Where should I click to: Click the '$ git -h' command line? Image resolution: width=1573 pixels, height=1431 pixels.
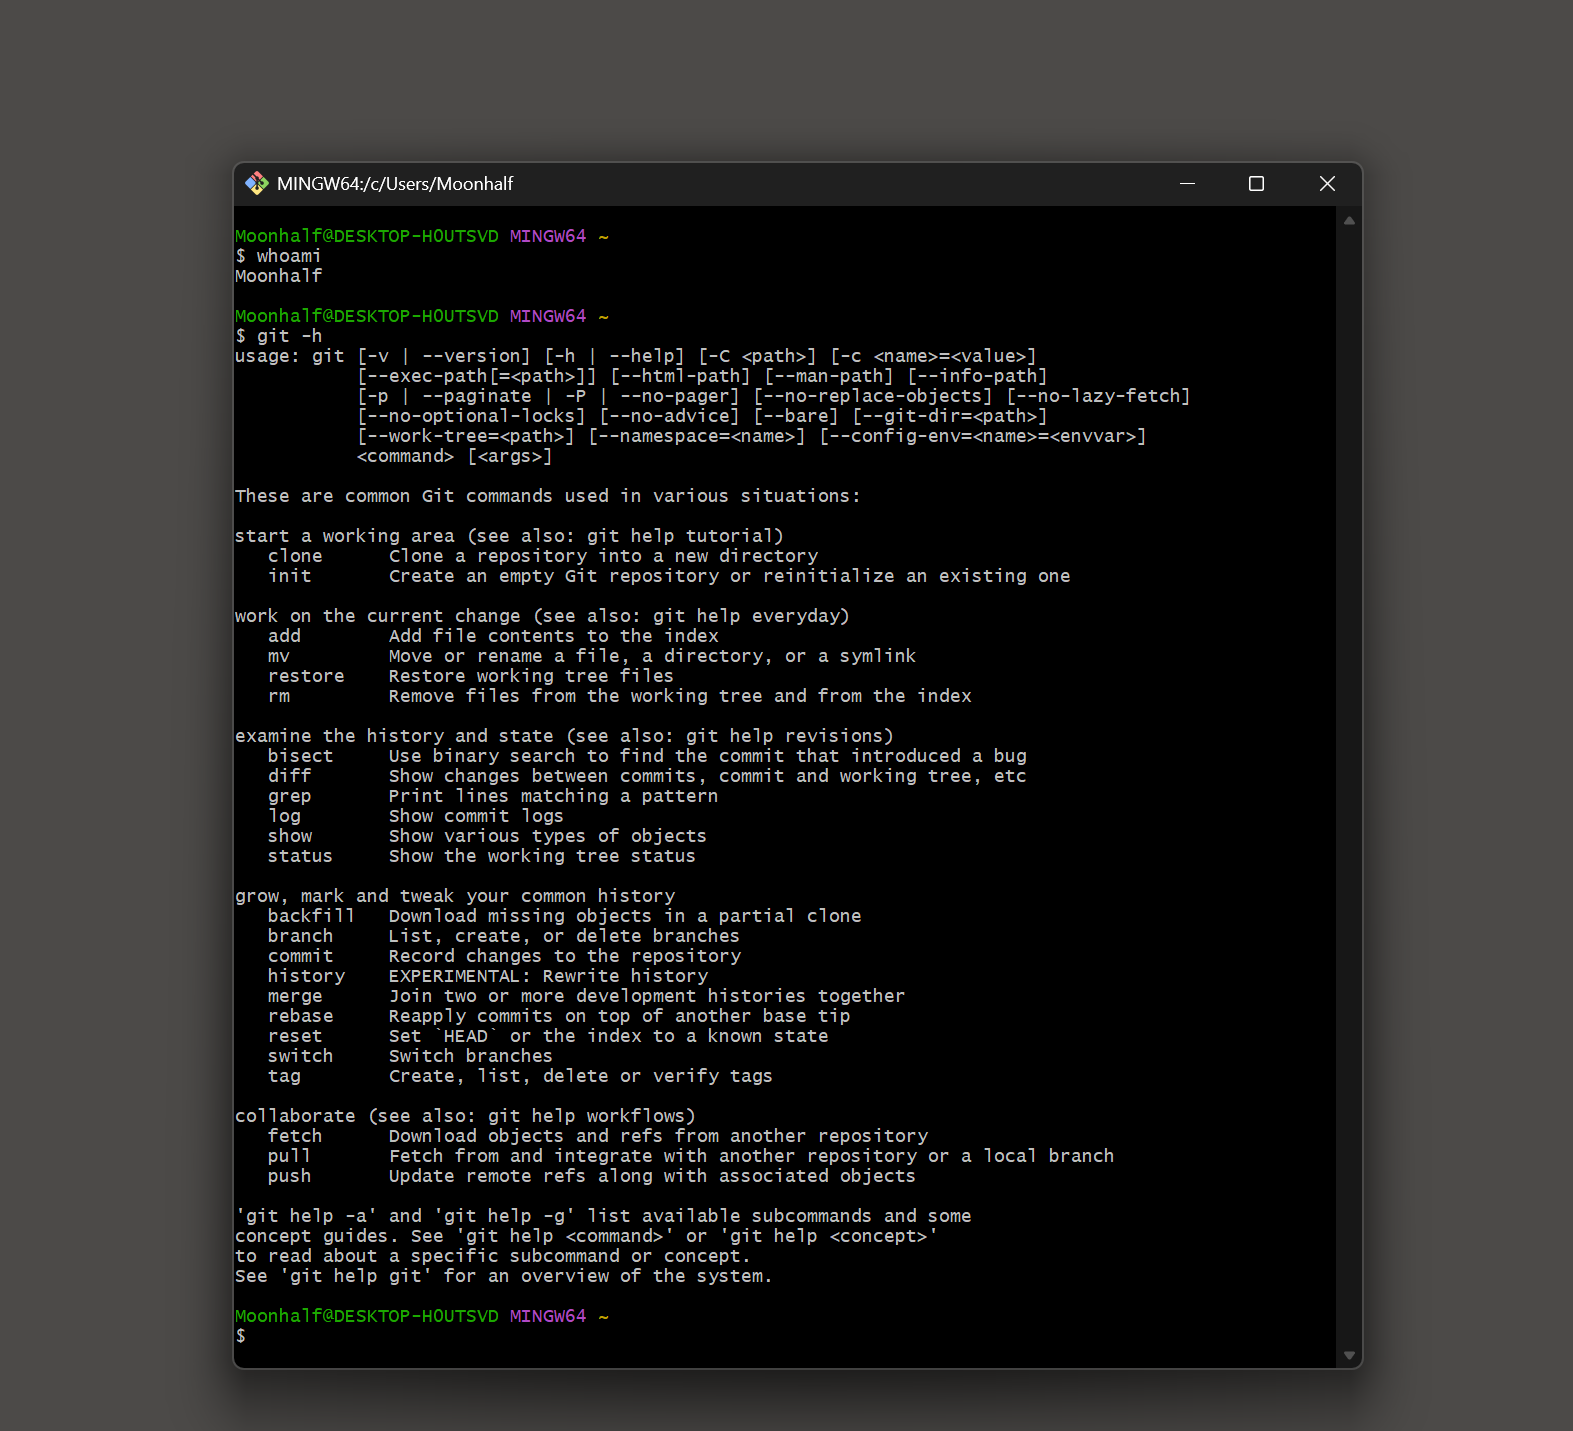[x=278, y=336]
